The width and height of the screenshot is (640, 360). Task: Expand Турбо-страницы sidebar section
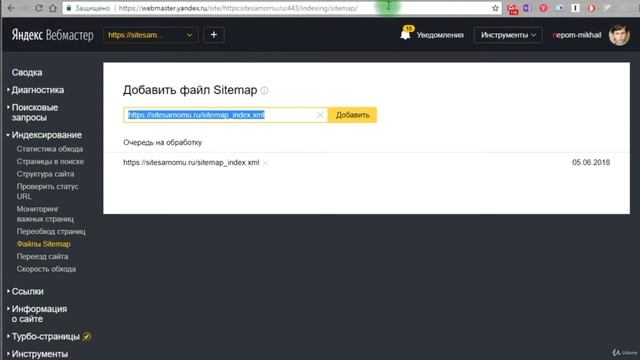(46, 336)
